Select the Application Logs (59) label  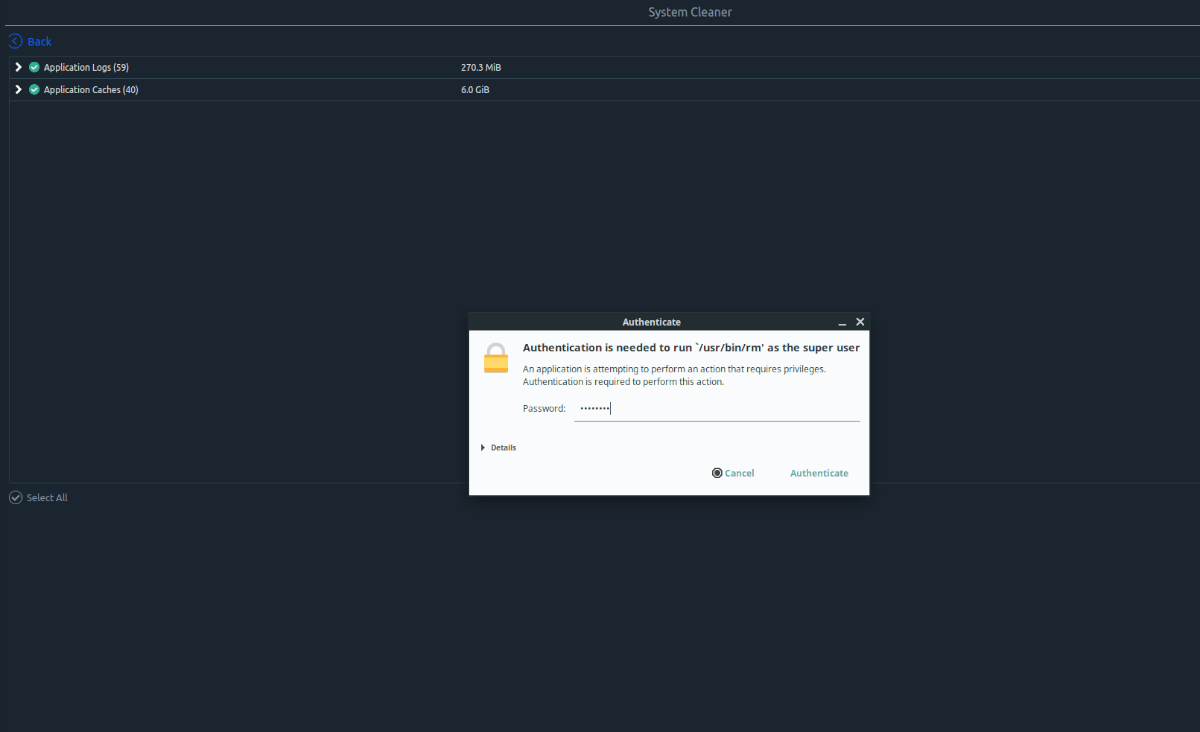point(86,67)
